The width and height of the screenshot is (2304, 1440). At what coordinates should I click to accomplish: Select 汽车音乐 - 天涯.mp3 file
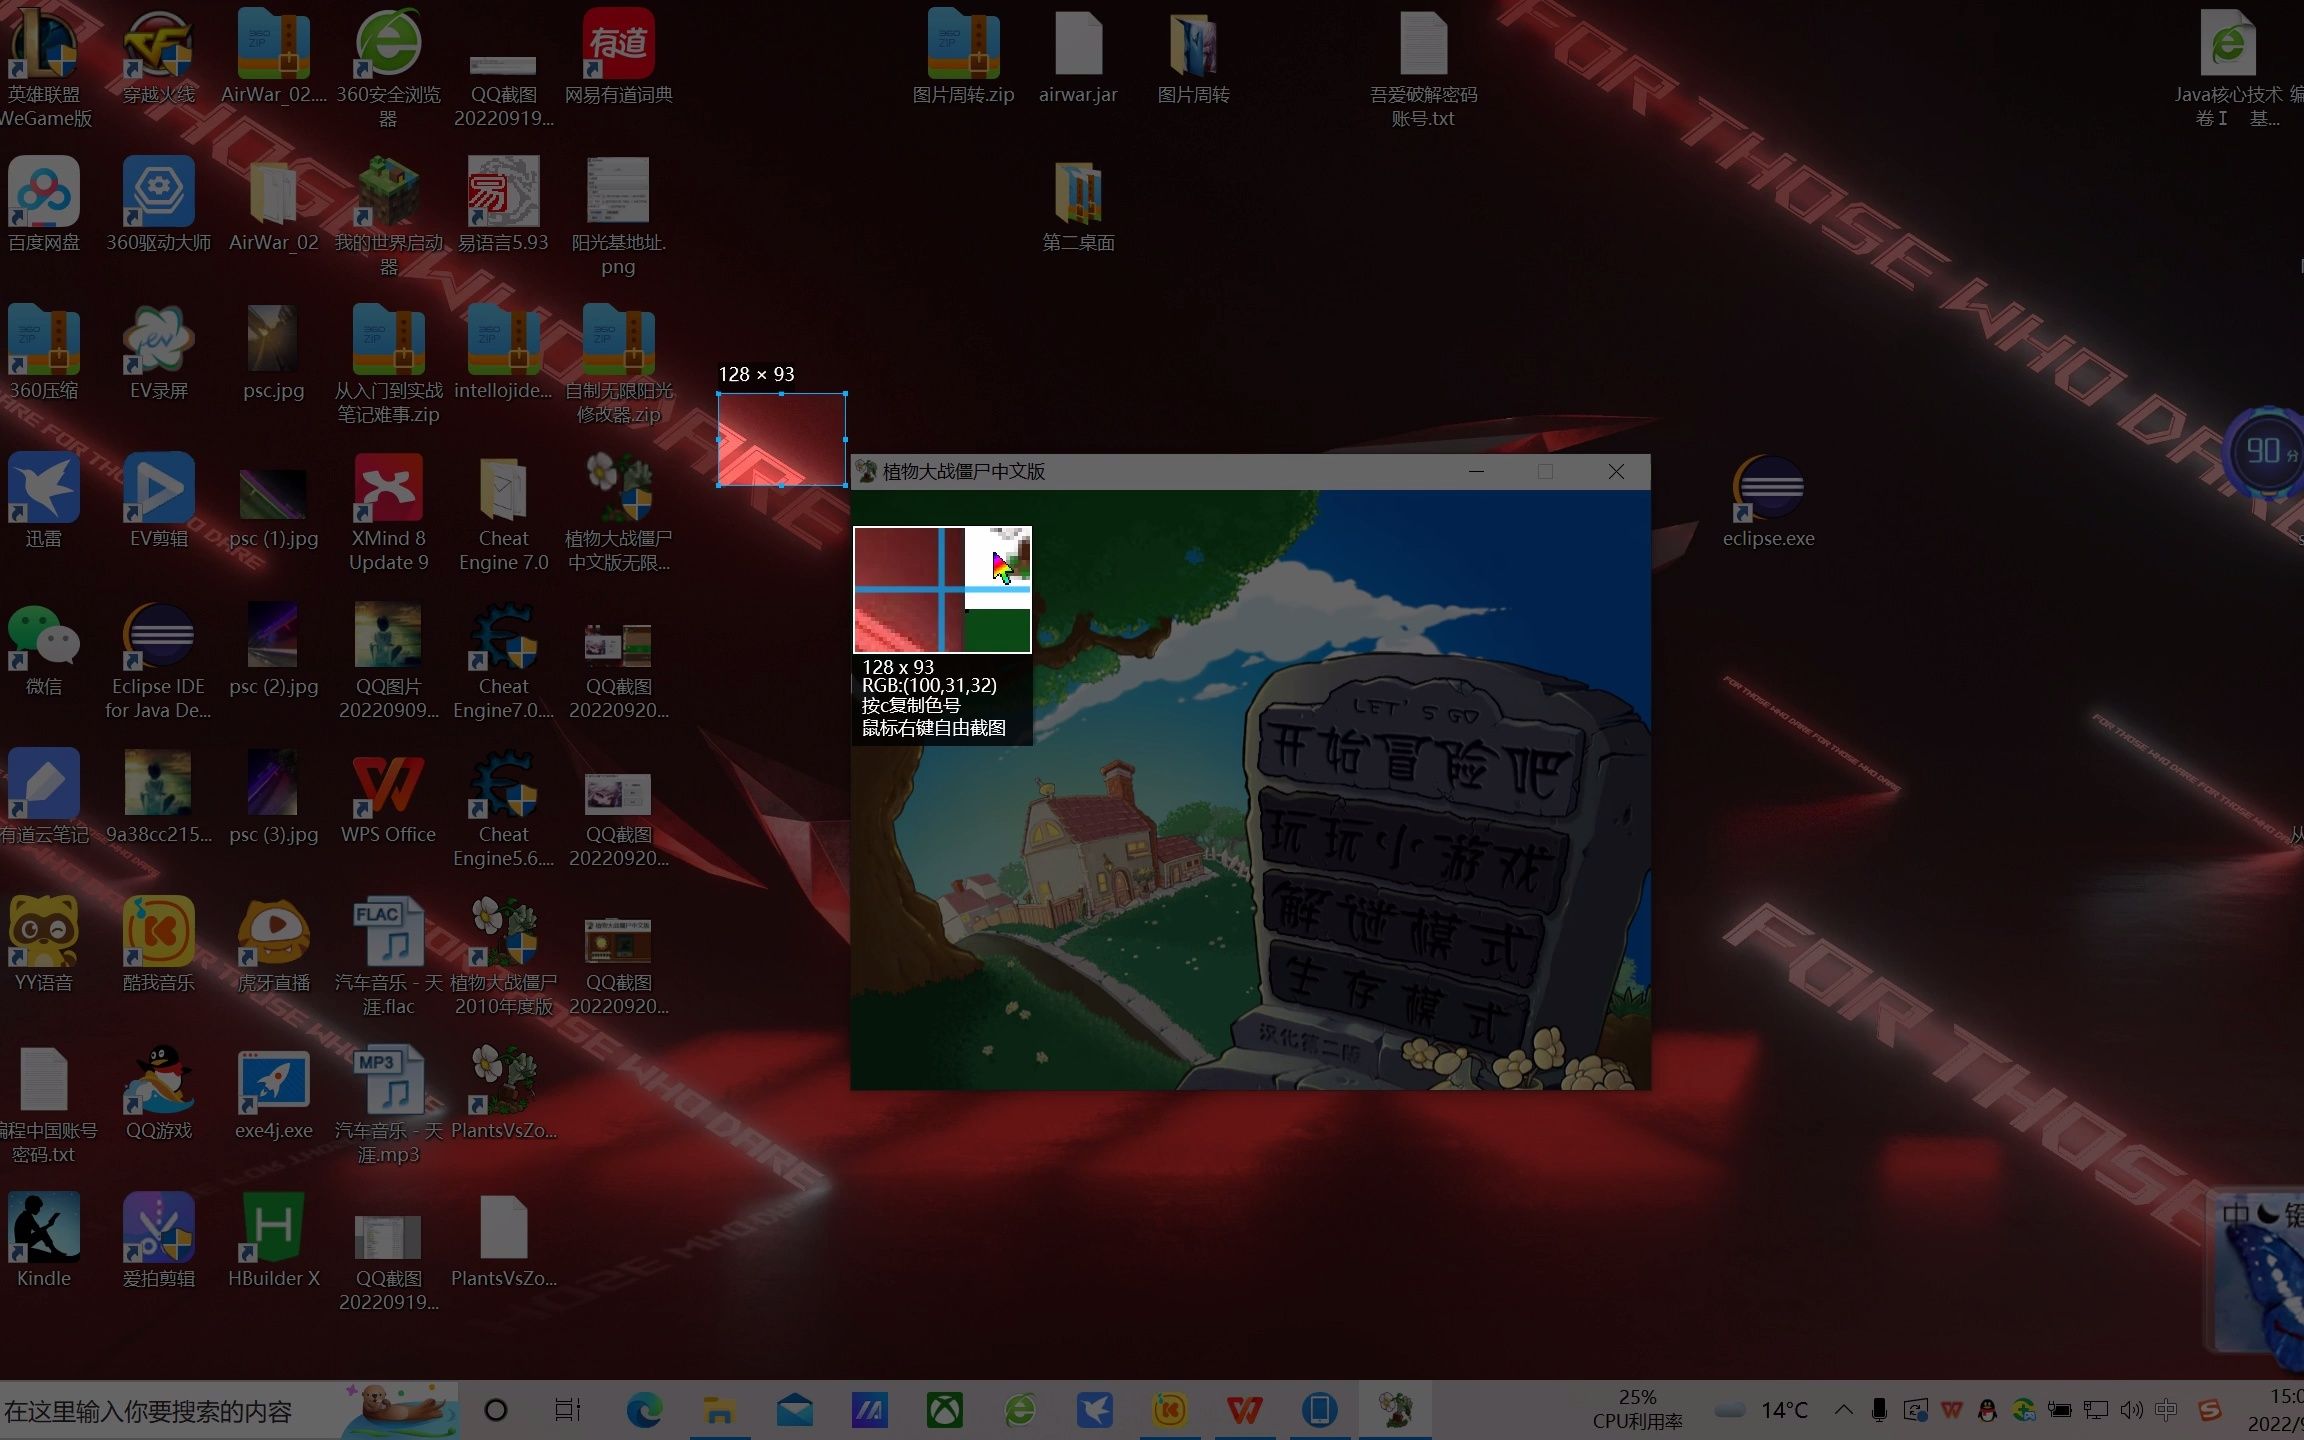point(388,1102)
